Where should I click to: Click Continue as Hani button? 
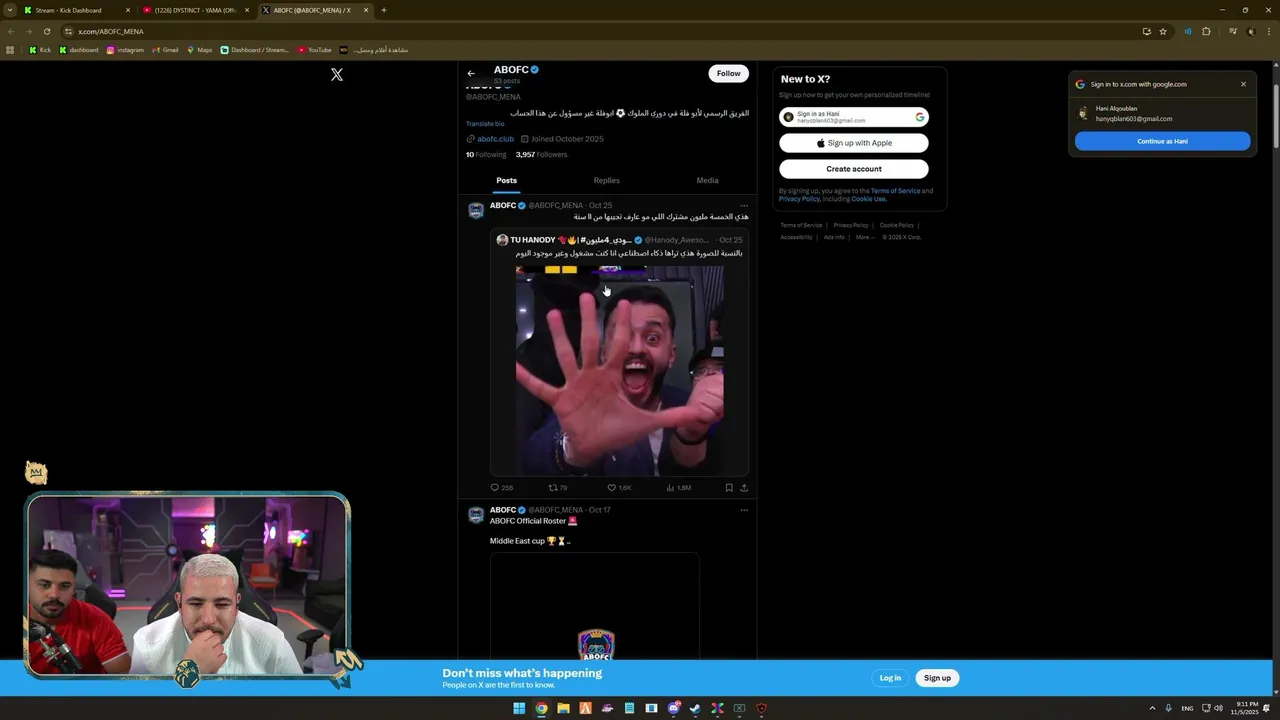(x=1162, y=141)
